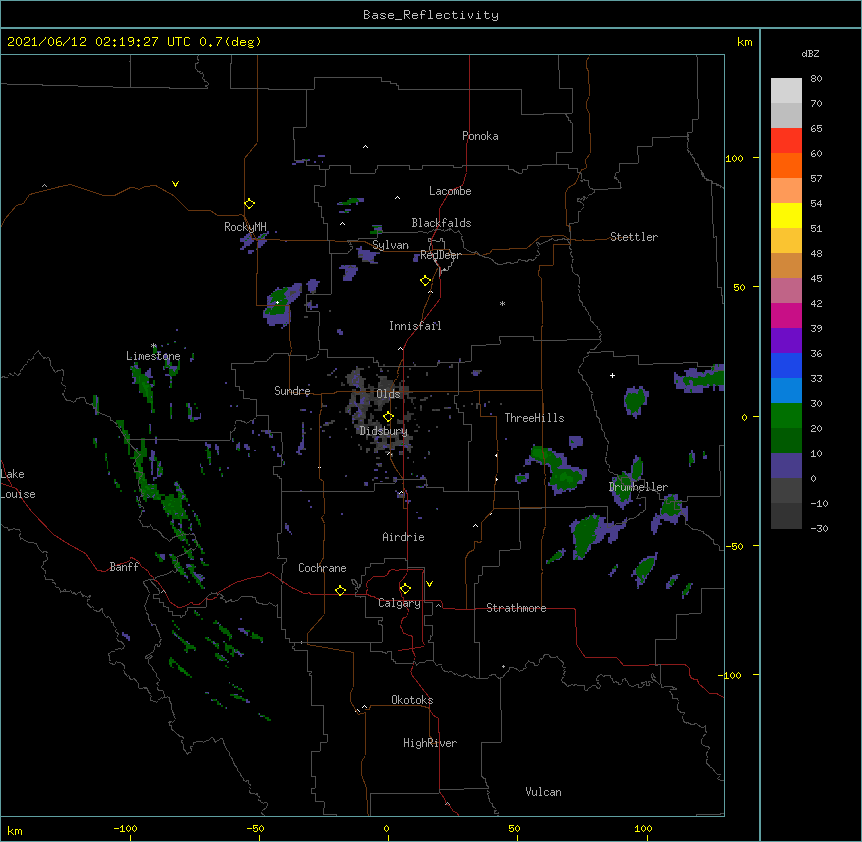
Task: Click the Base_Reflectivity title text
Action: point(430,15)
